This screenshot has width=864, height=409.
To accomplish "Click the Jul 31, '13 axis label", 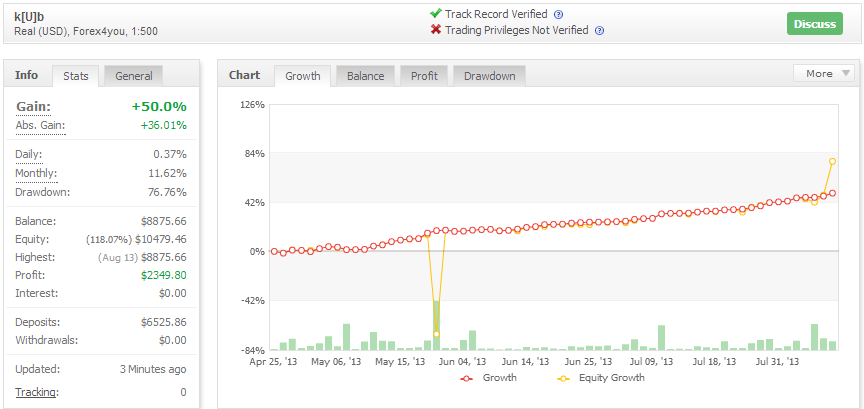I will point(777,362).
